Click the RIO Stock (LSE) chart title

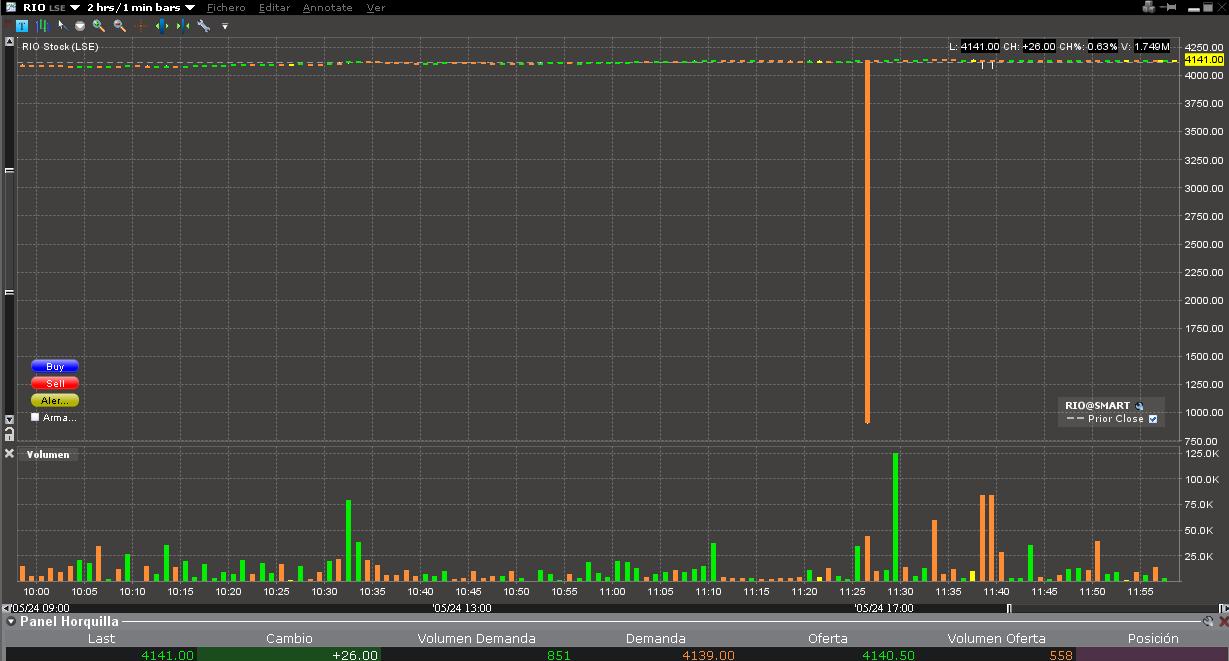tap(60, 46)
